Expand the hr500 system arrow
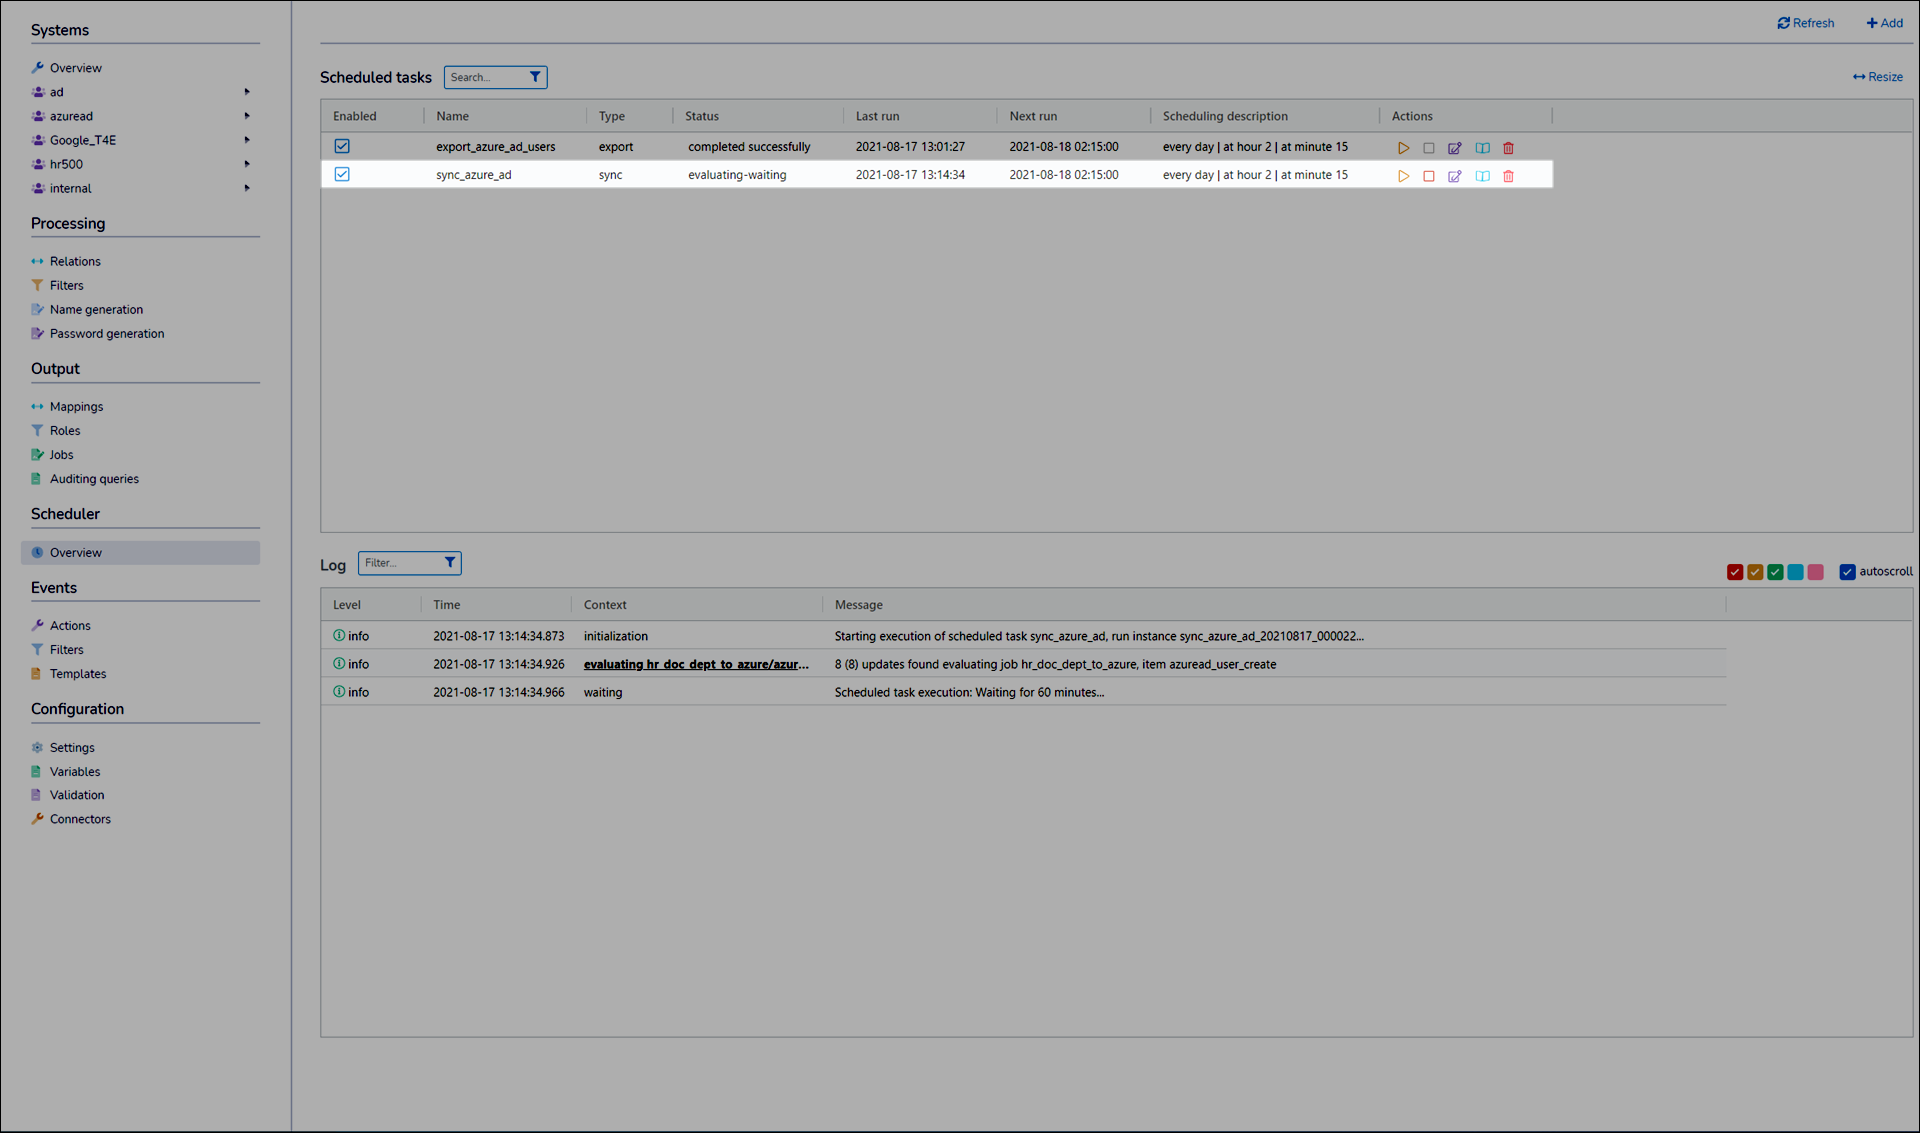This screenshot has height=1133, width=1920. (x=247, y=164)
